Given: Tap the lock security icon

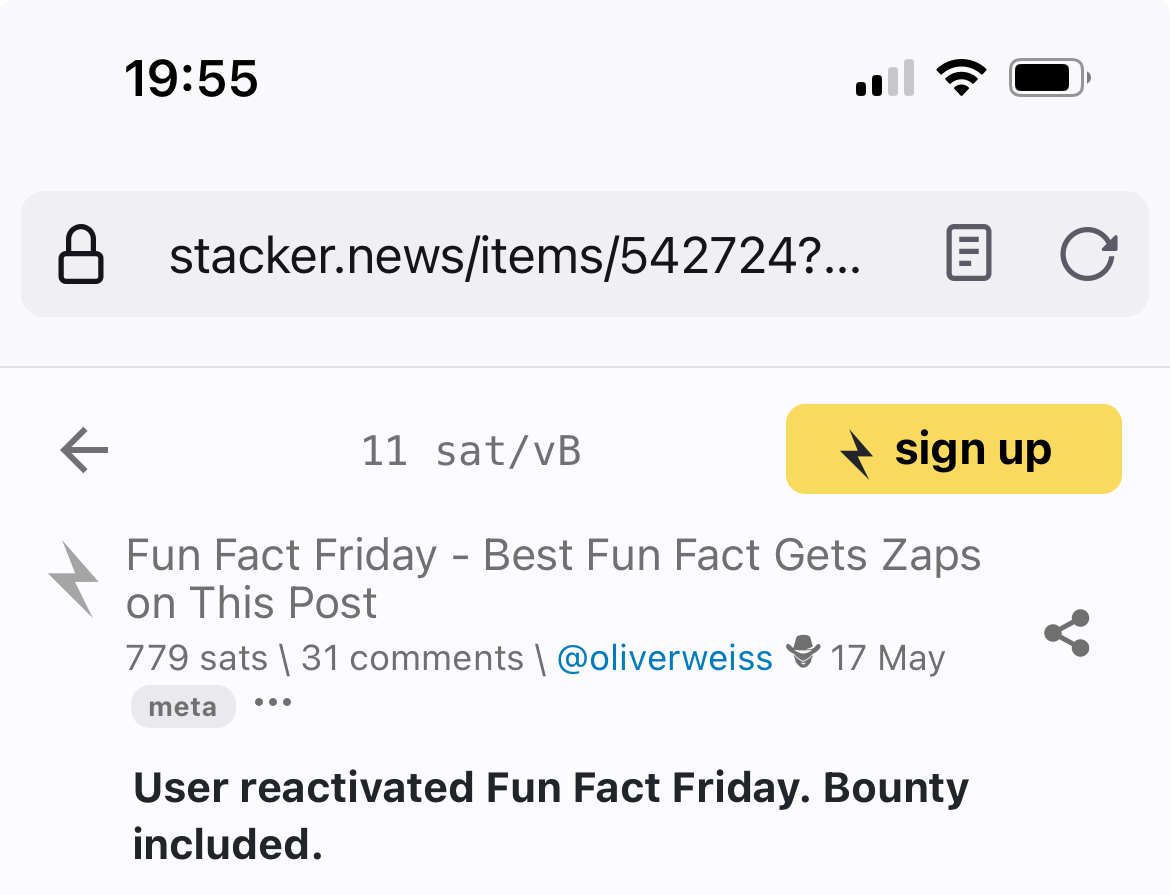Looking at the screenshot, I should coord(81,255).
